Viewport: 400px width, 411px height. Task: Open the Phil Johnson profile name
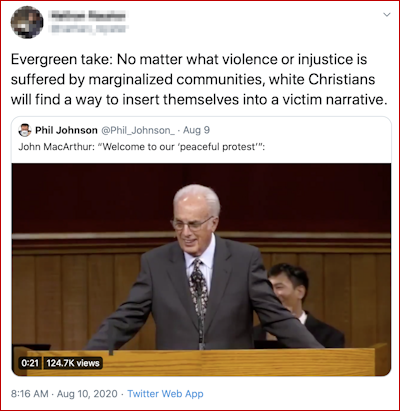tap(66, 130)
